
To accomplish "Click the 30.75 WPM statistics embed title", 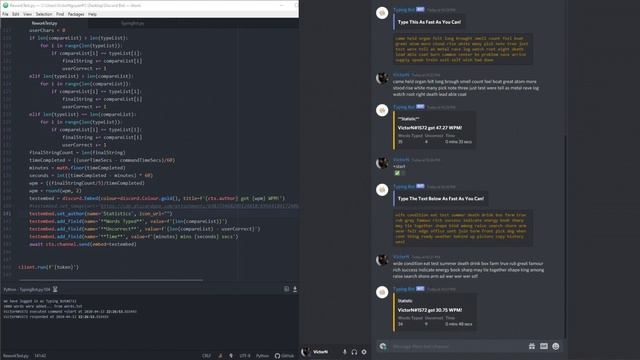I will (x=430, y=310).
